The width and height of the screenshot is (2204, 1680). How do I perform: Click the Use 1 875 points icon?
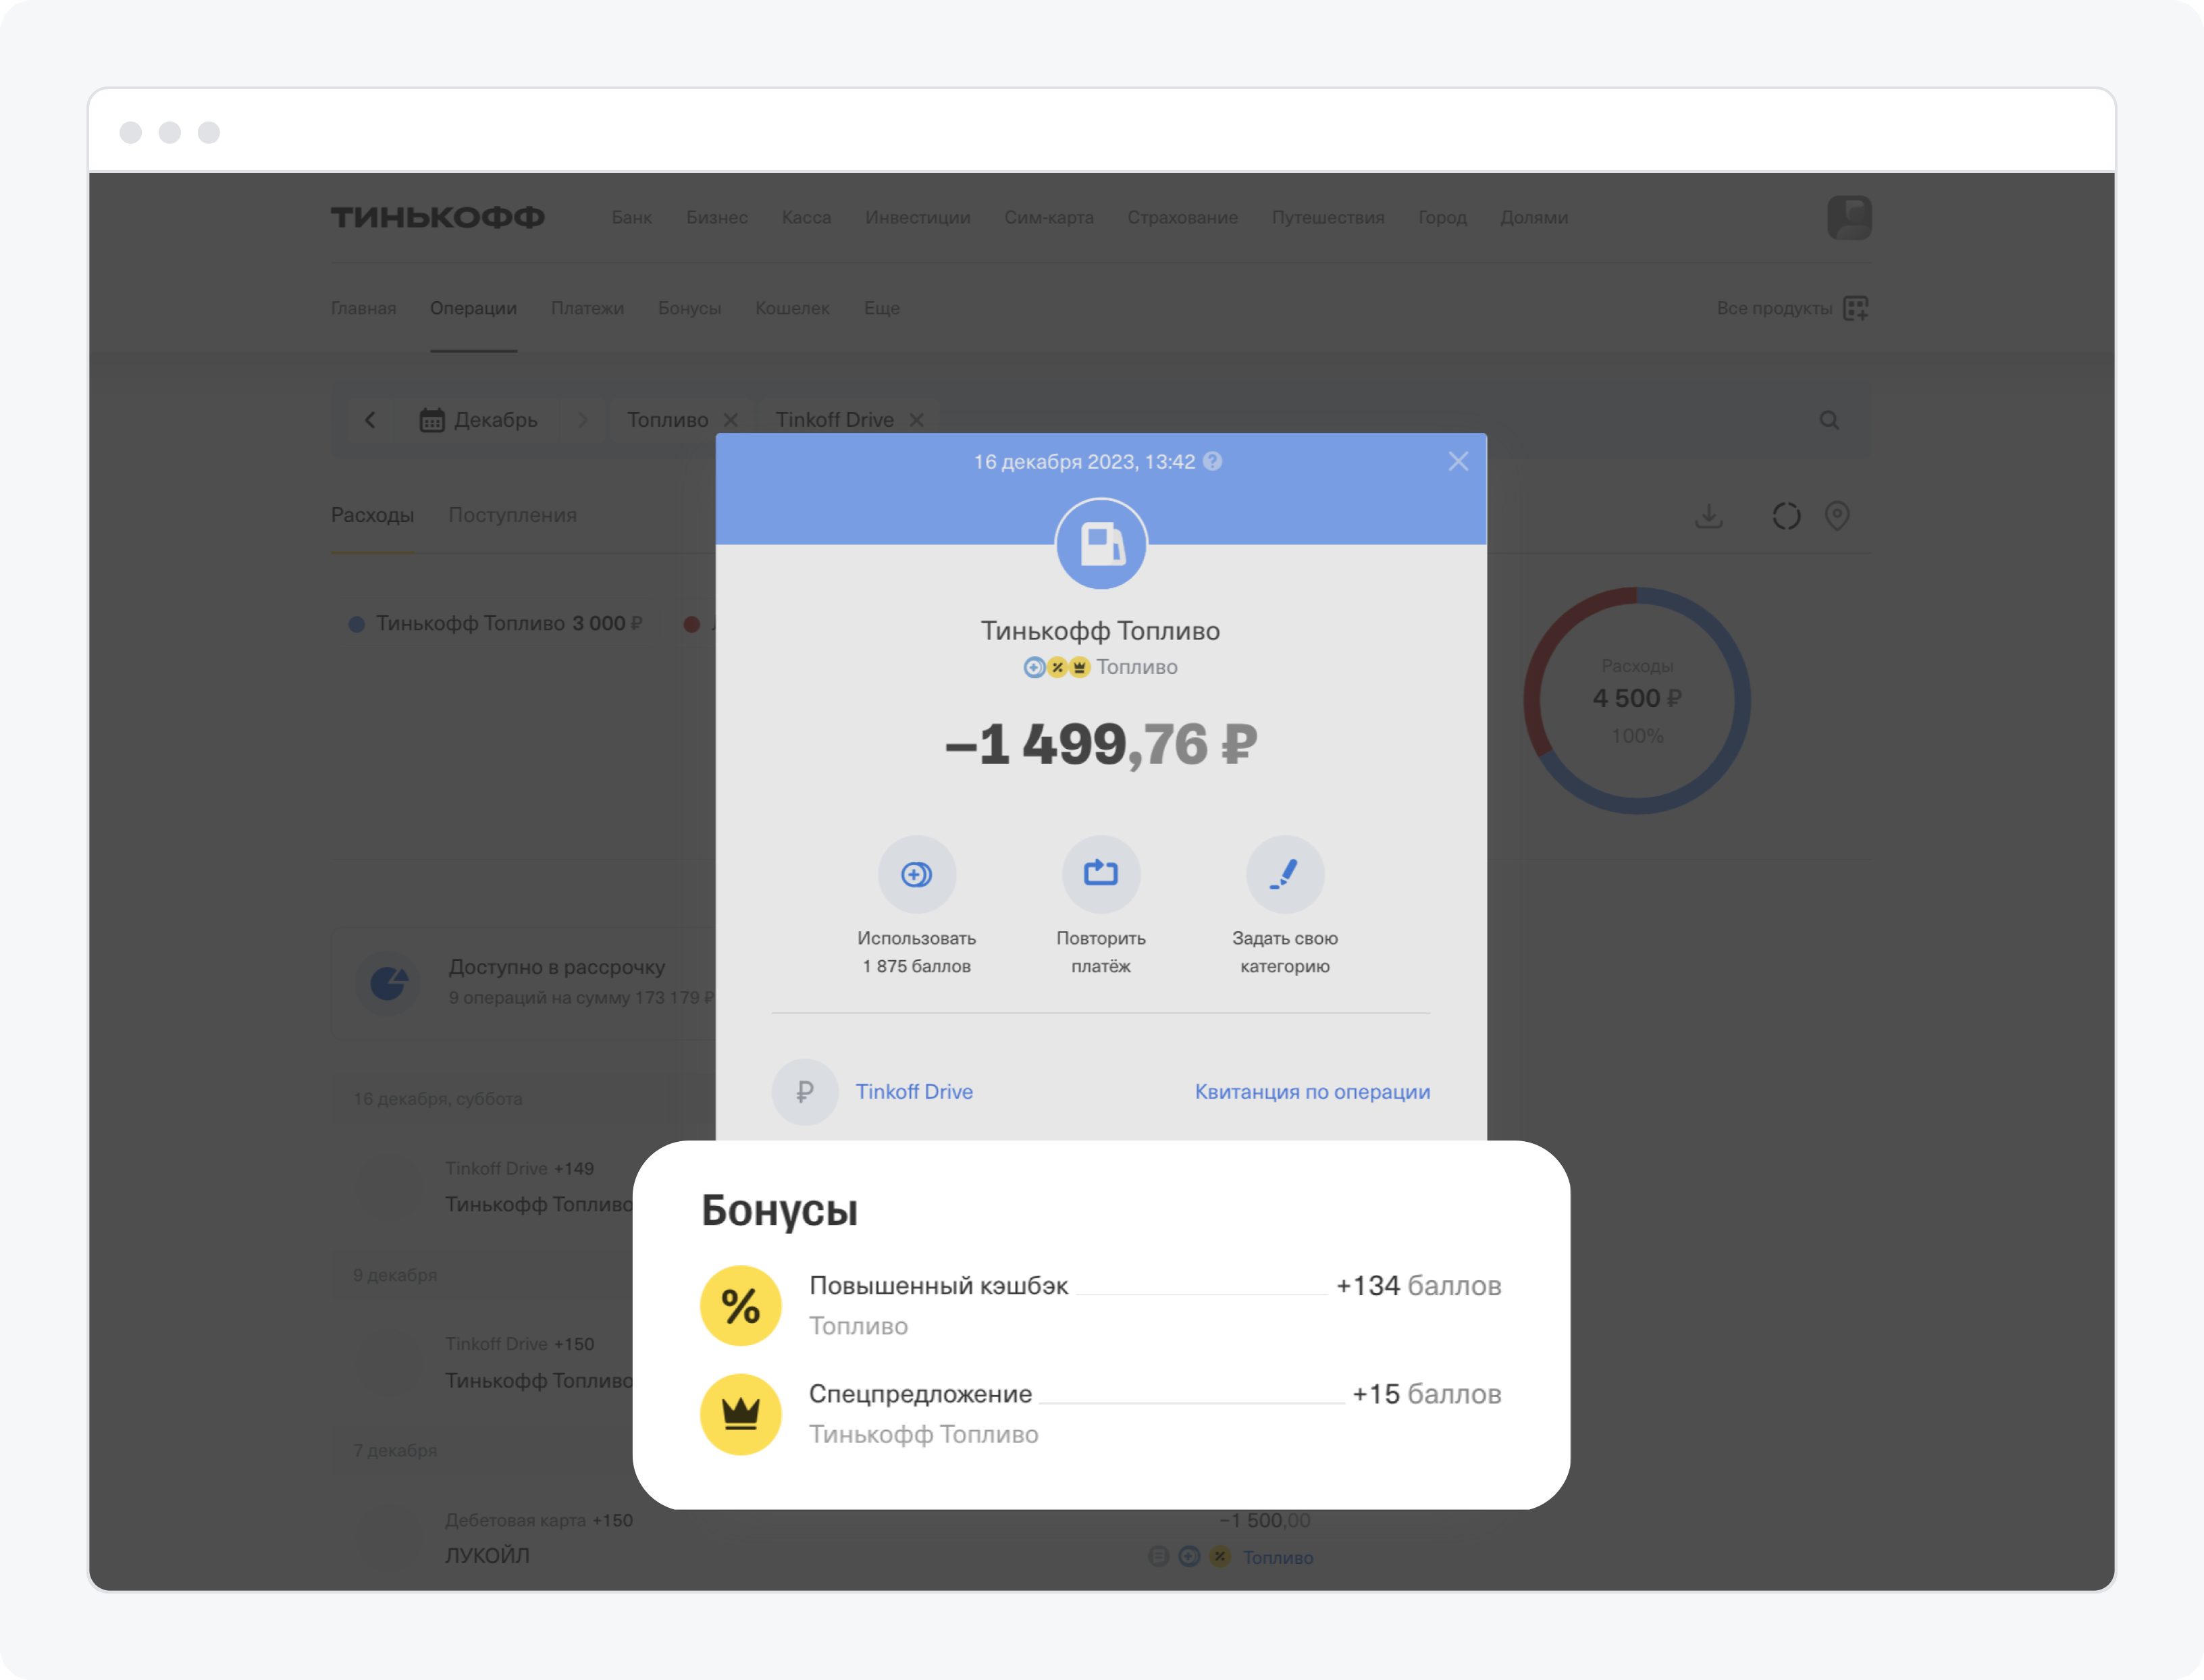pyautogui.click(x=916, y=874)
